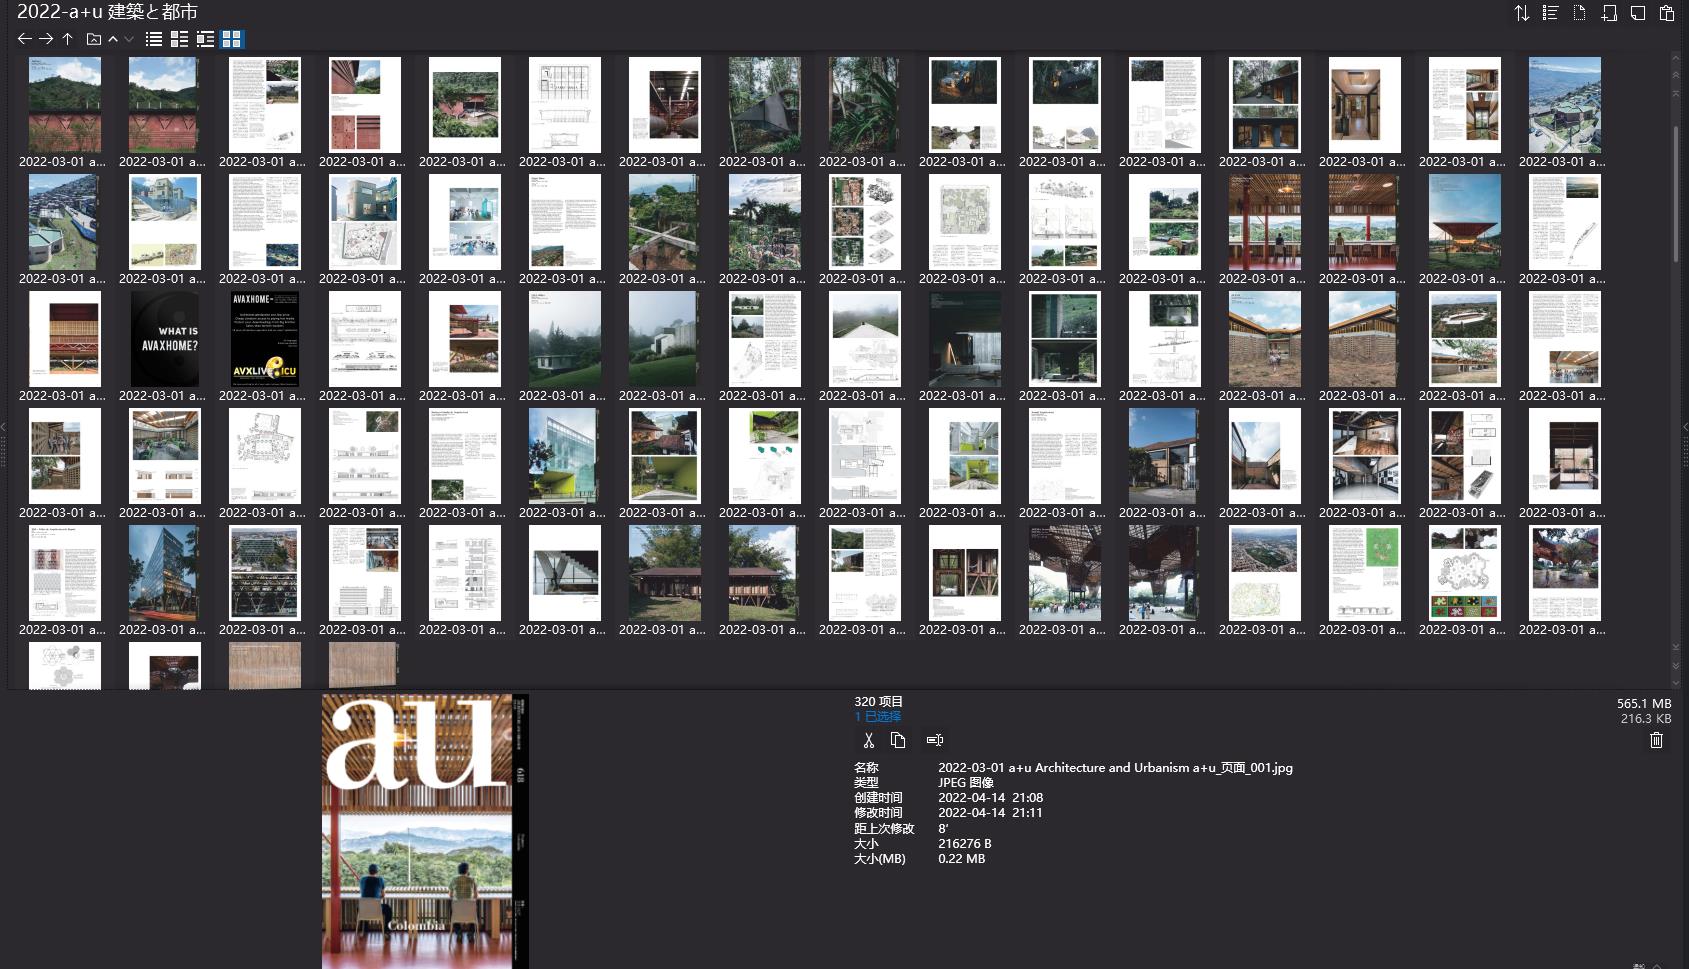Screen dimensions: 1689x969
Task: Delete the selected file using the trash icon
Action: tap(1656, 741)
